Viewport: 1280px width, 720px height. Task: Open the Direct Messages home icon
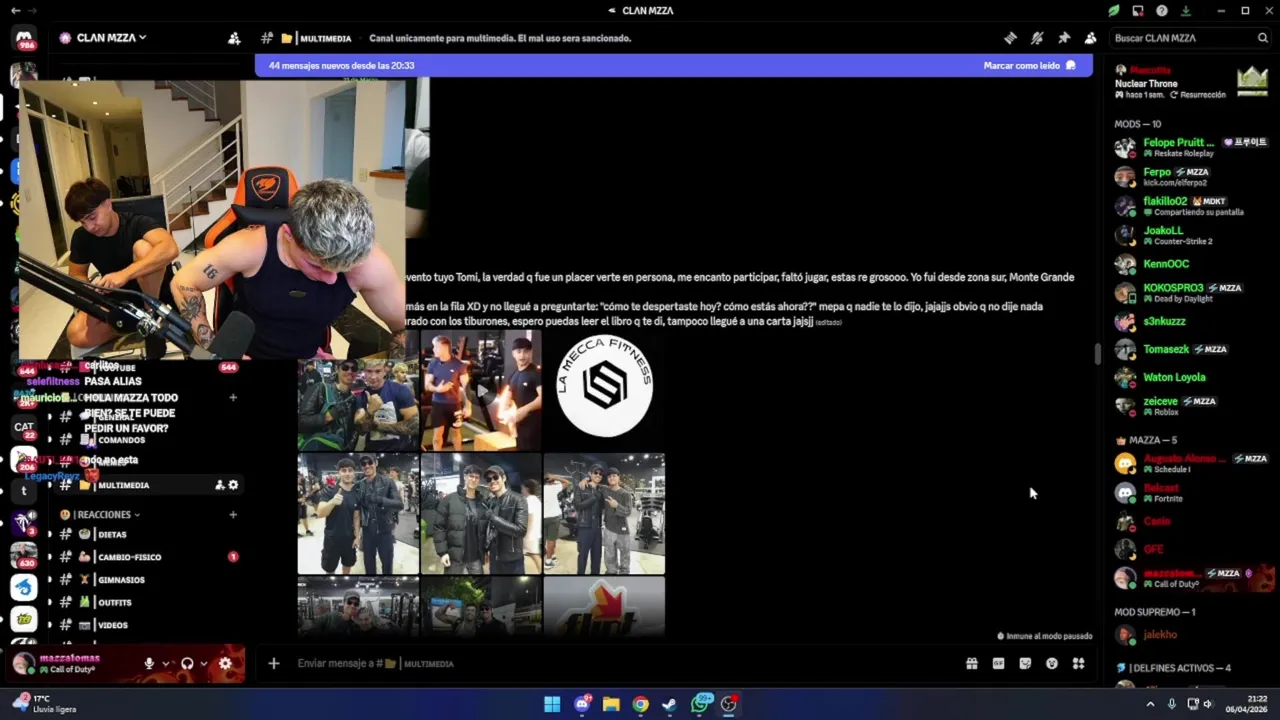[24, 39]
